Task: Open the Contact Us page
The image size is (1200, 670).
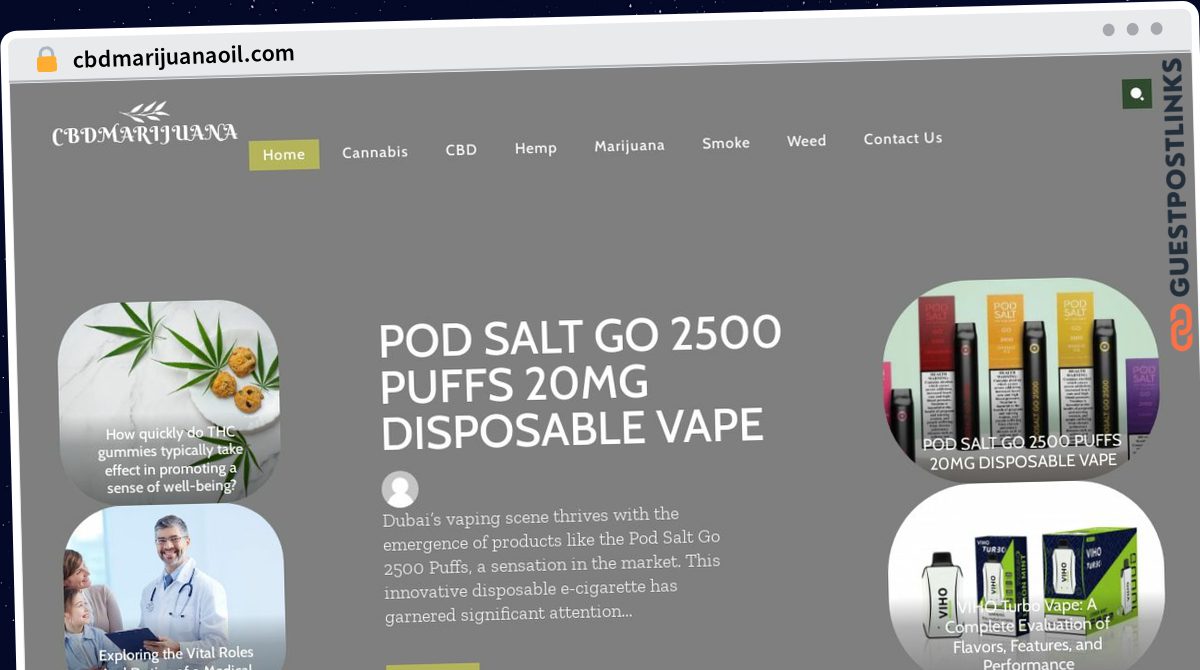Action: point(903,138)
